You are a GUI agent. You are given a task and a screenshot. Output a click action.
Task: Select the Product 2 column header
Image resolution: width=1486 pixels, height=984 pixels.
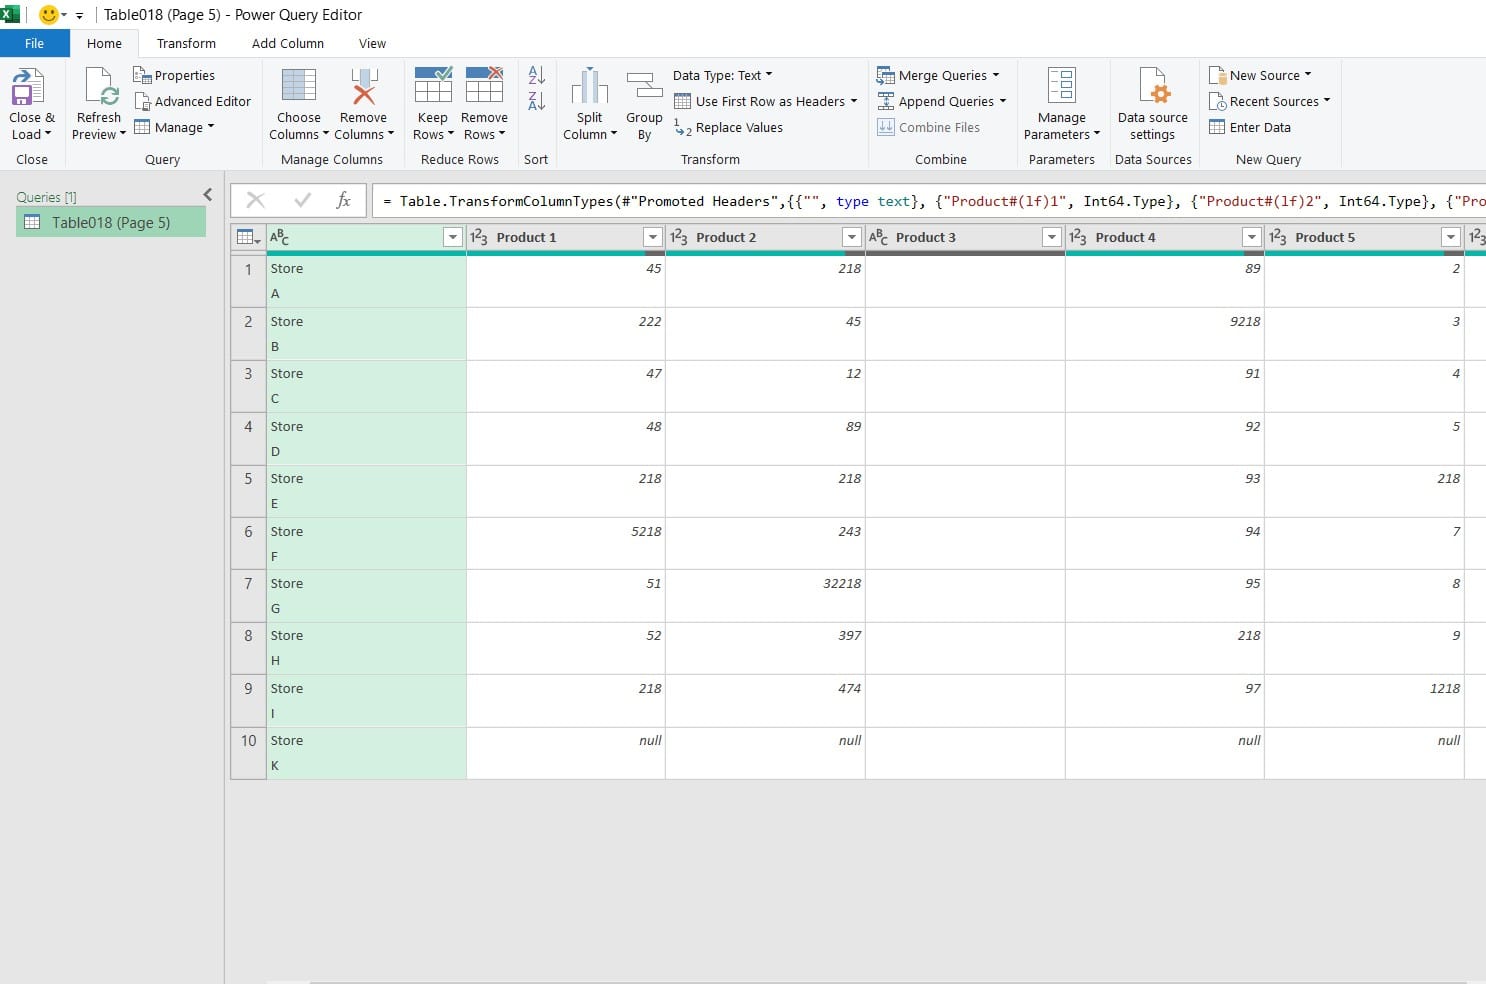(765, 237)
